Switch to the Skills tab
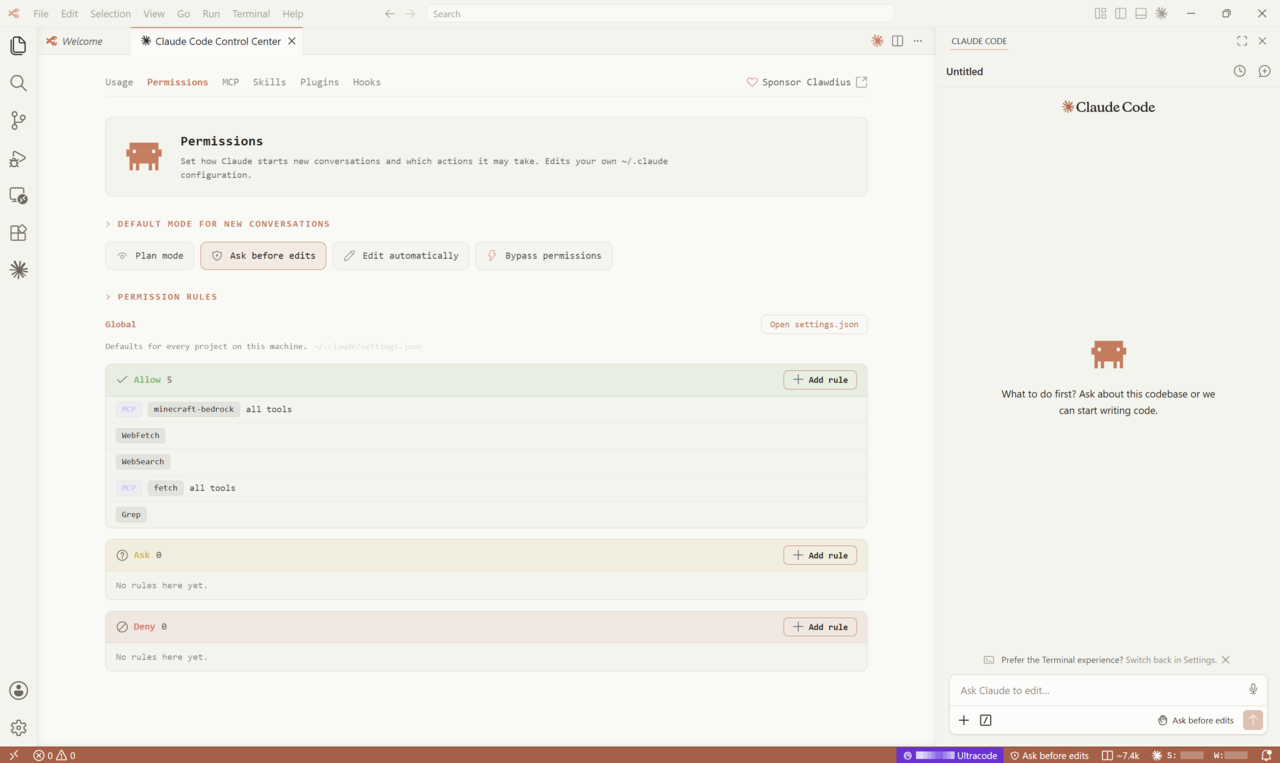Image resolution: width=1280 pixels, height=763 pixels. 269,82
